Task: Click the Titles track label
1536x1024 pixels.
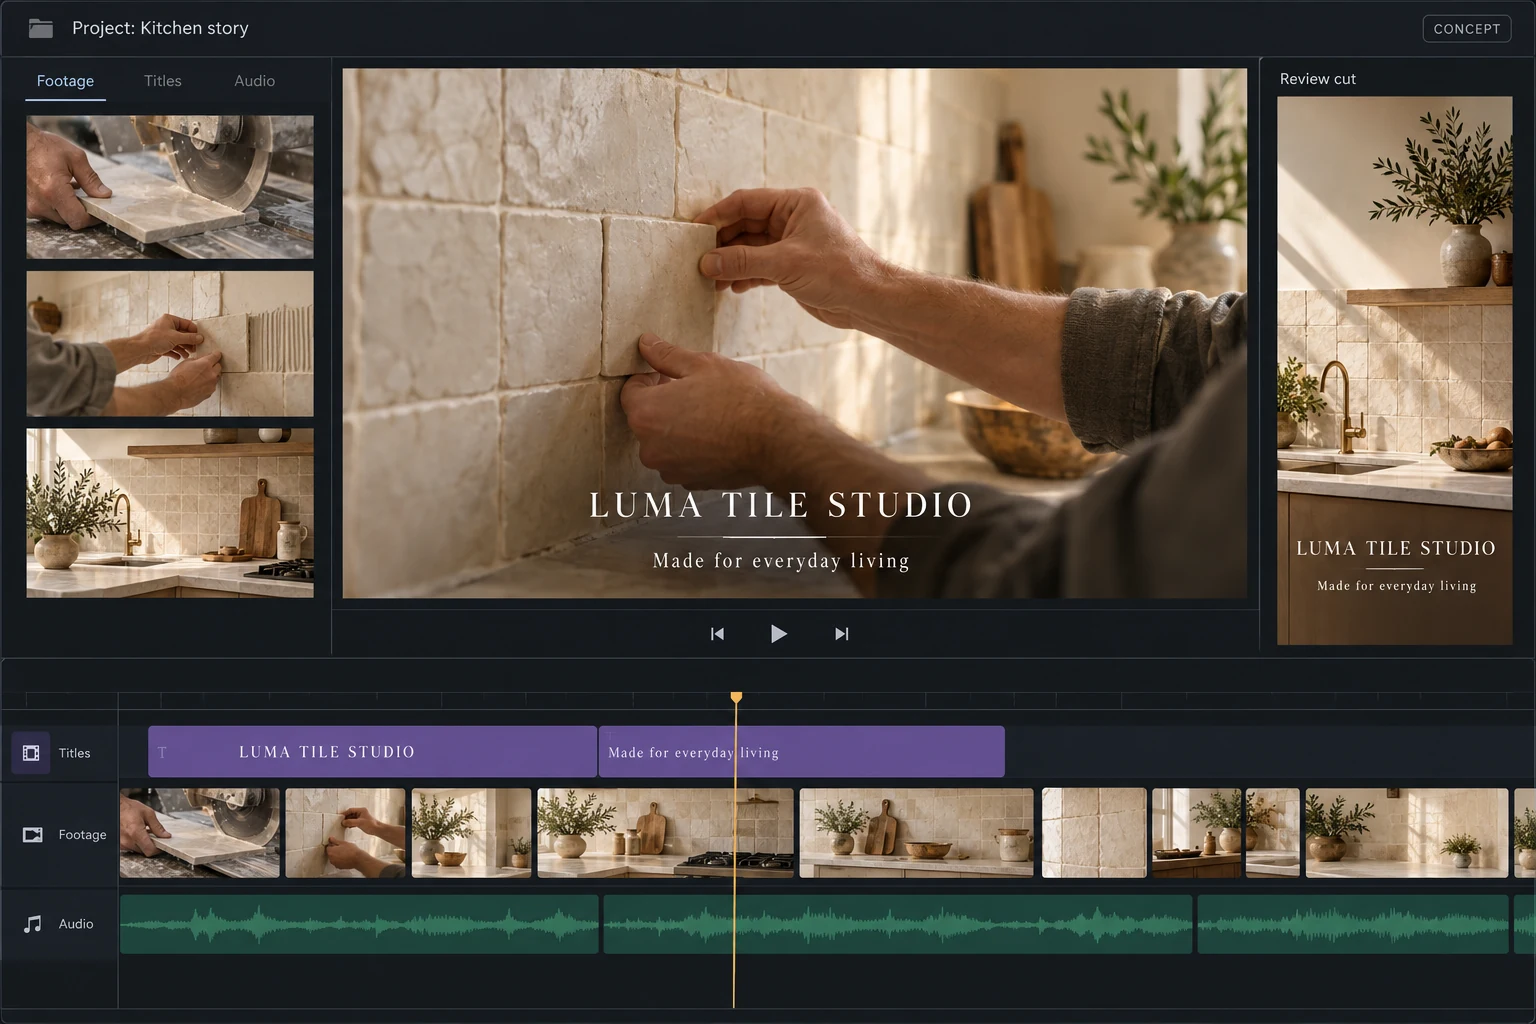Action: click(x=74, y=753)
